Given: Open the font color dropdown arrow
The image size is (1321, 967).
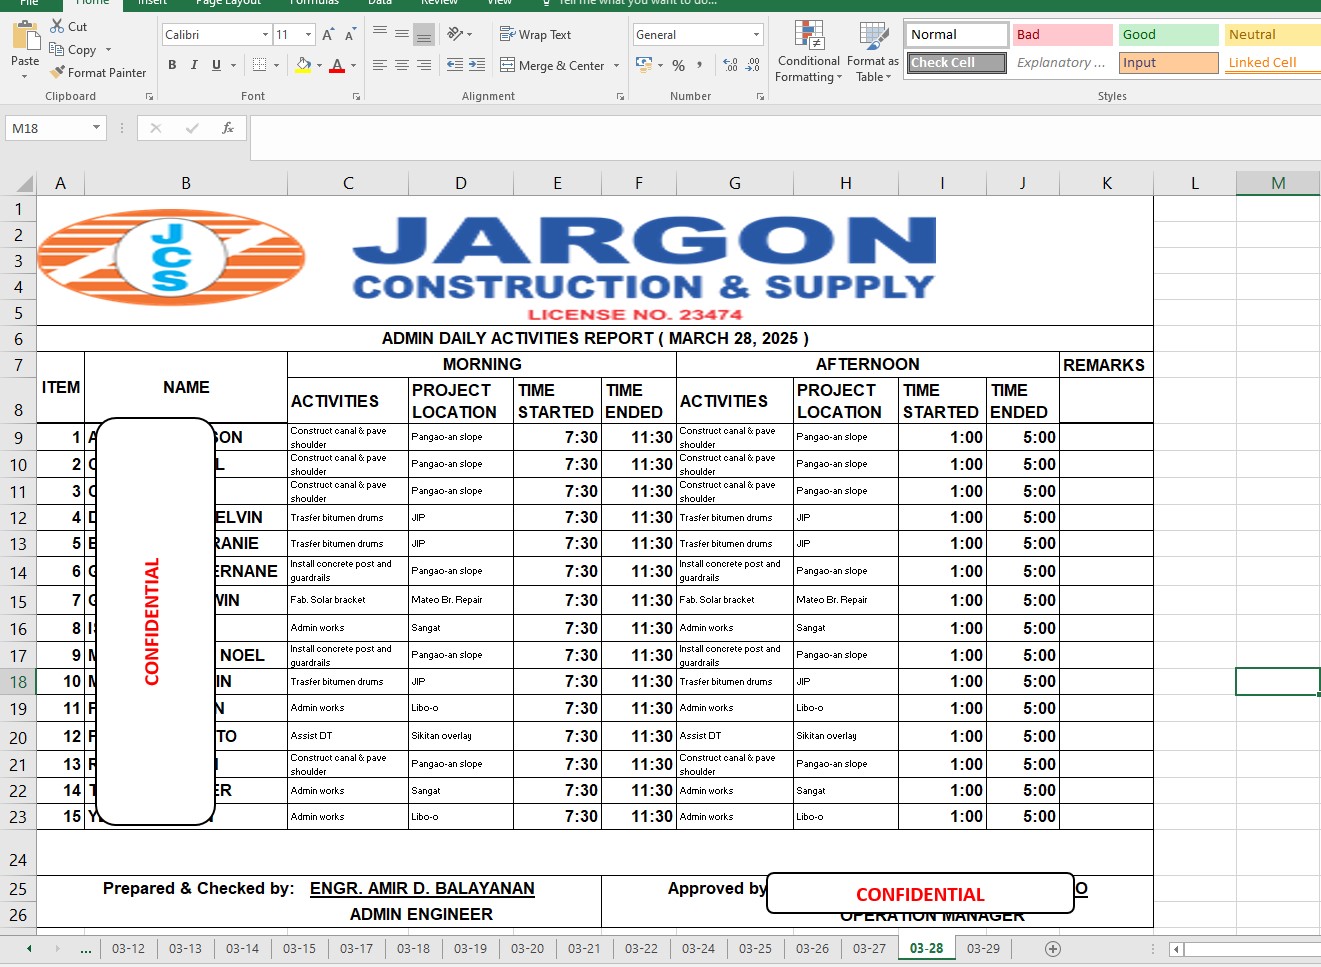Looking at the screenshot, I should (353, 65).
